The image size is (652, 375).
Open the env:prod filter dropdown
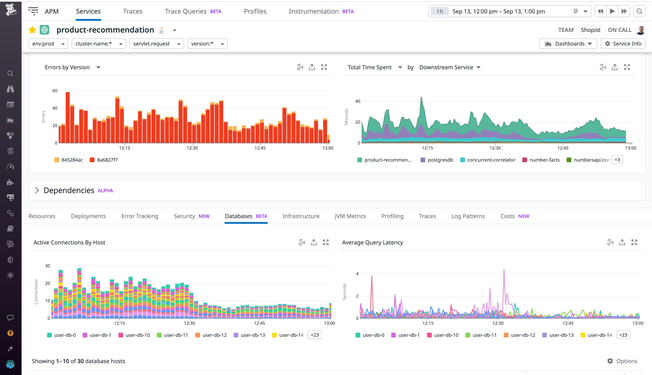pos(48,44)
